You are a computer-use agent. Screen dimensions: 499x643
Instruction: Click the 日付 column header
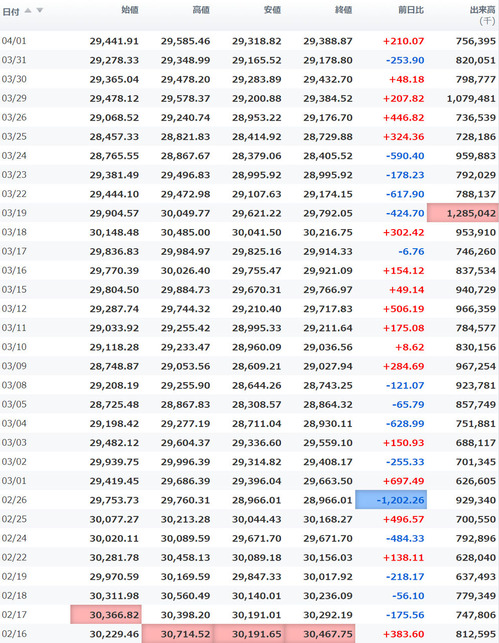pyautogui.click(x=11, y=11)
